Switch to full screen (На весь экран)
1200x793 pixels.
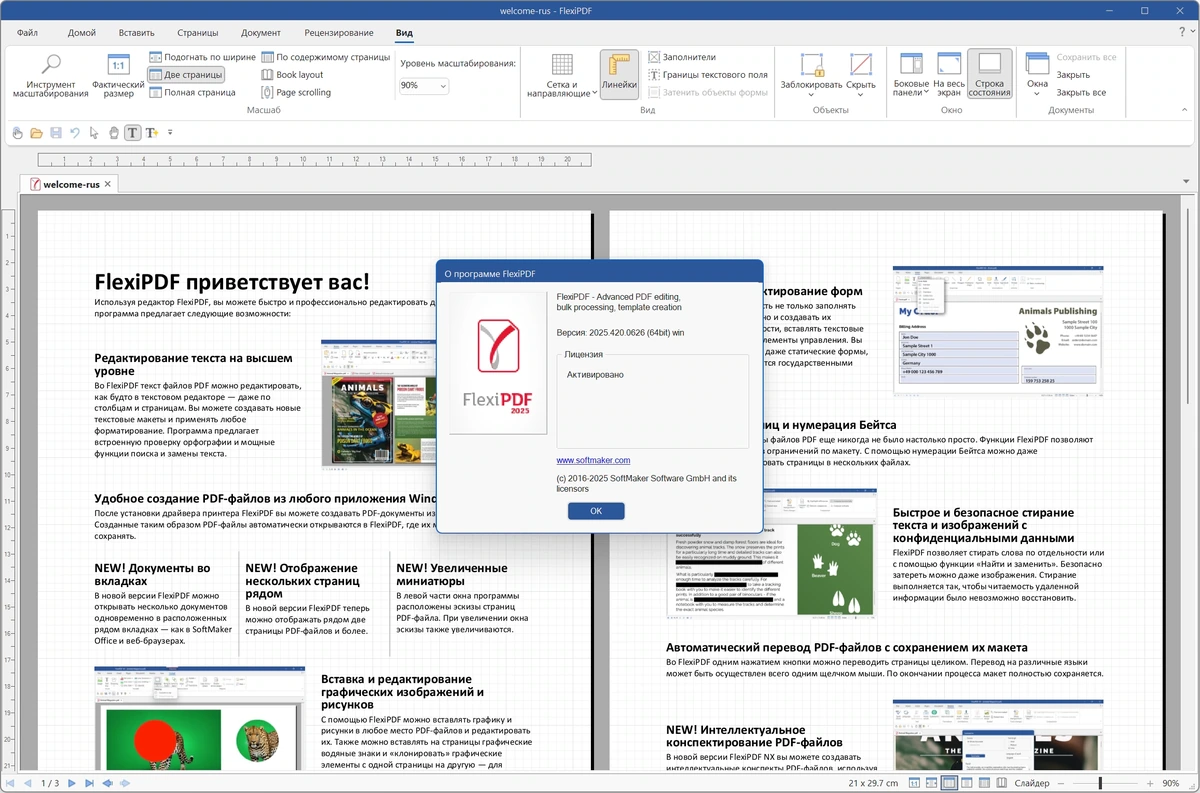pyautogui.click(x=949, y=76)
